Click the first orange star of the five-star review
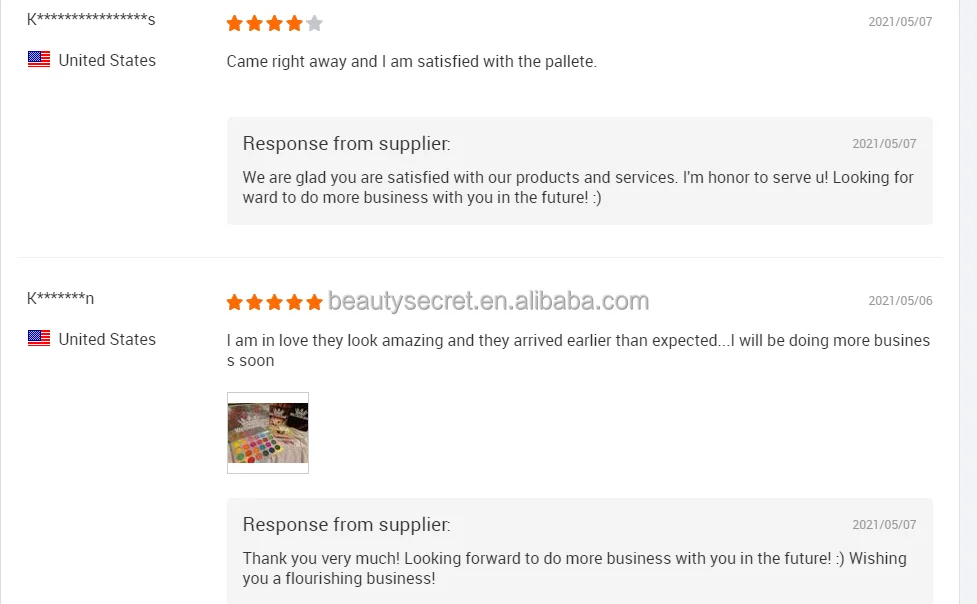The image size is (977, 604). click(x=235, y=302)
